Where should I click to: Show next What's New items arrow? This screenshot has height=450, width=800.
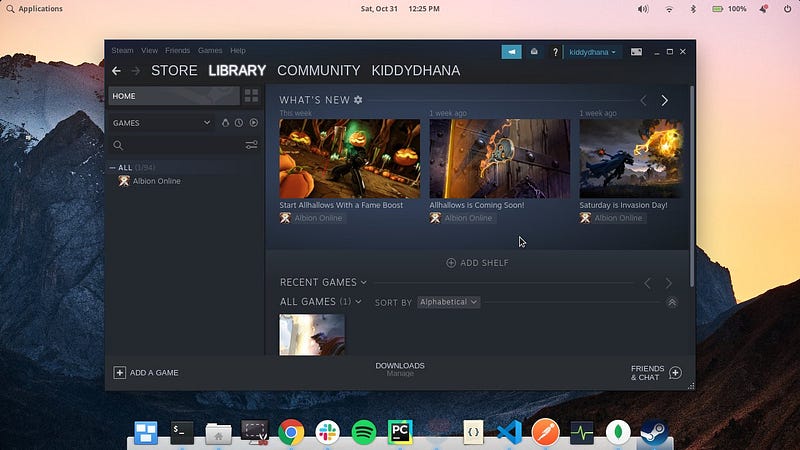coord(664,101)
